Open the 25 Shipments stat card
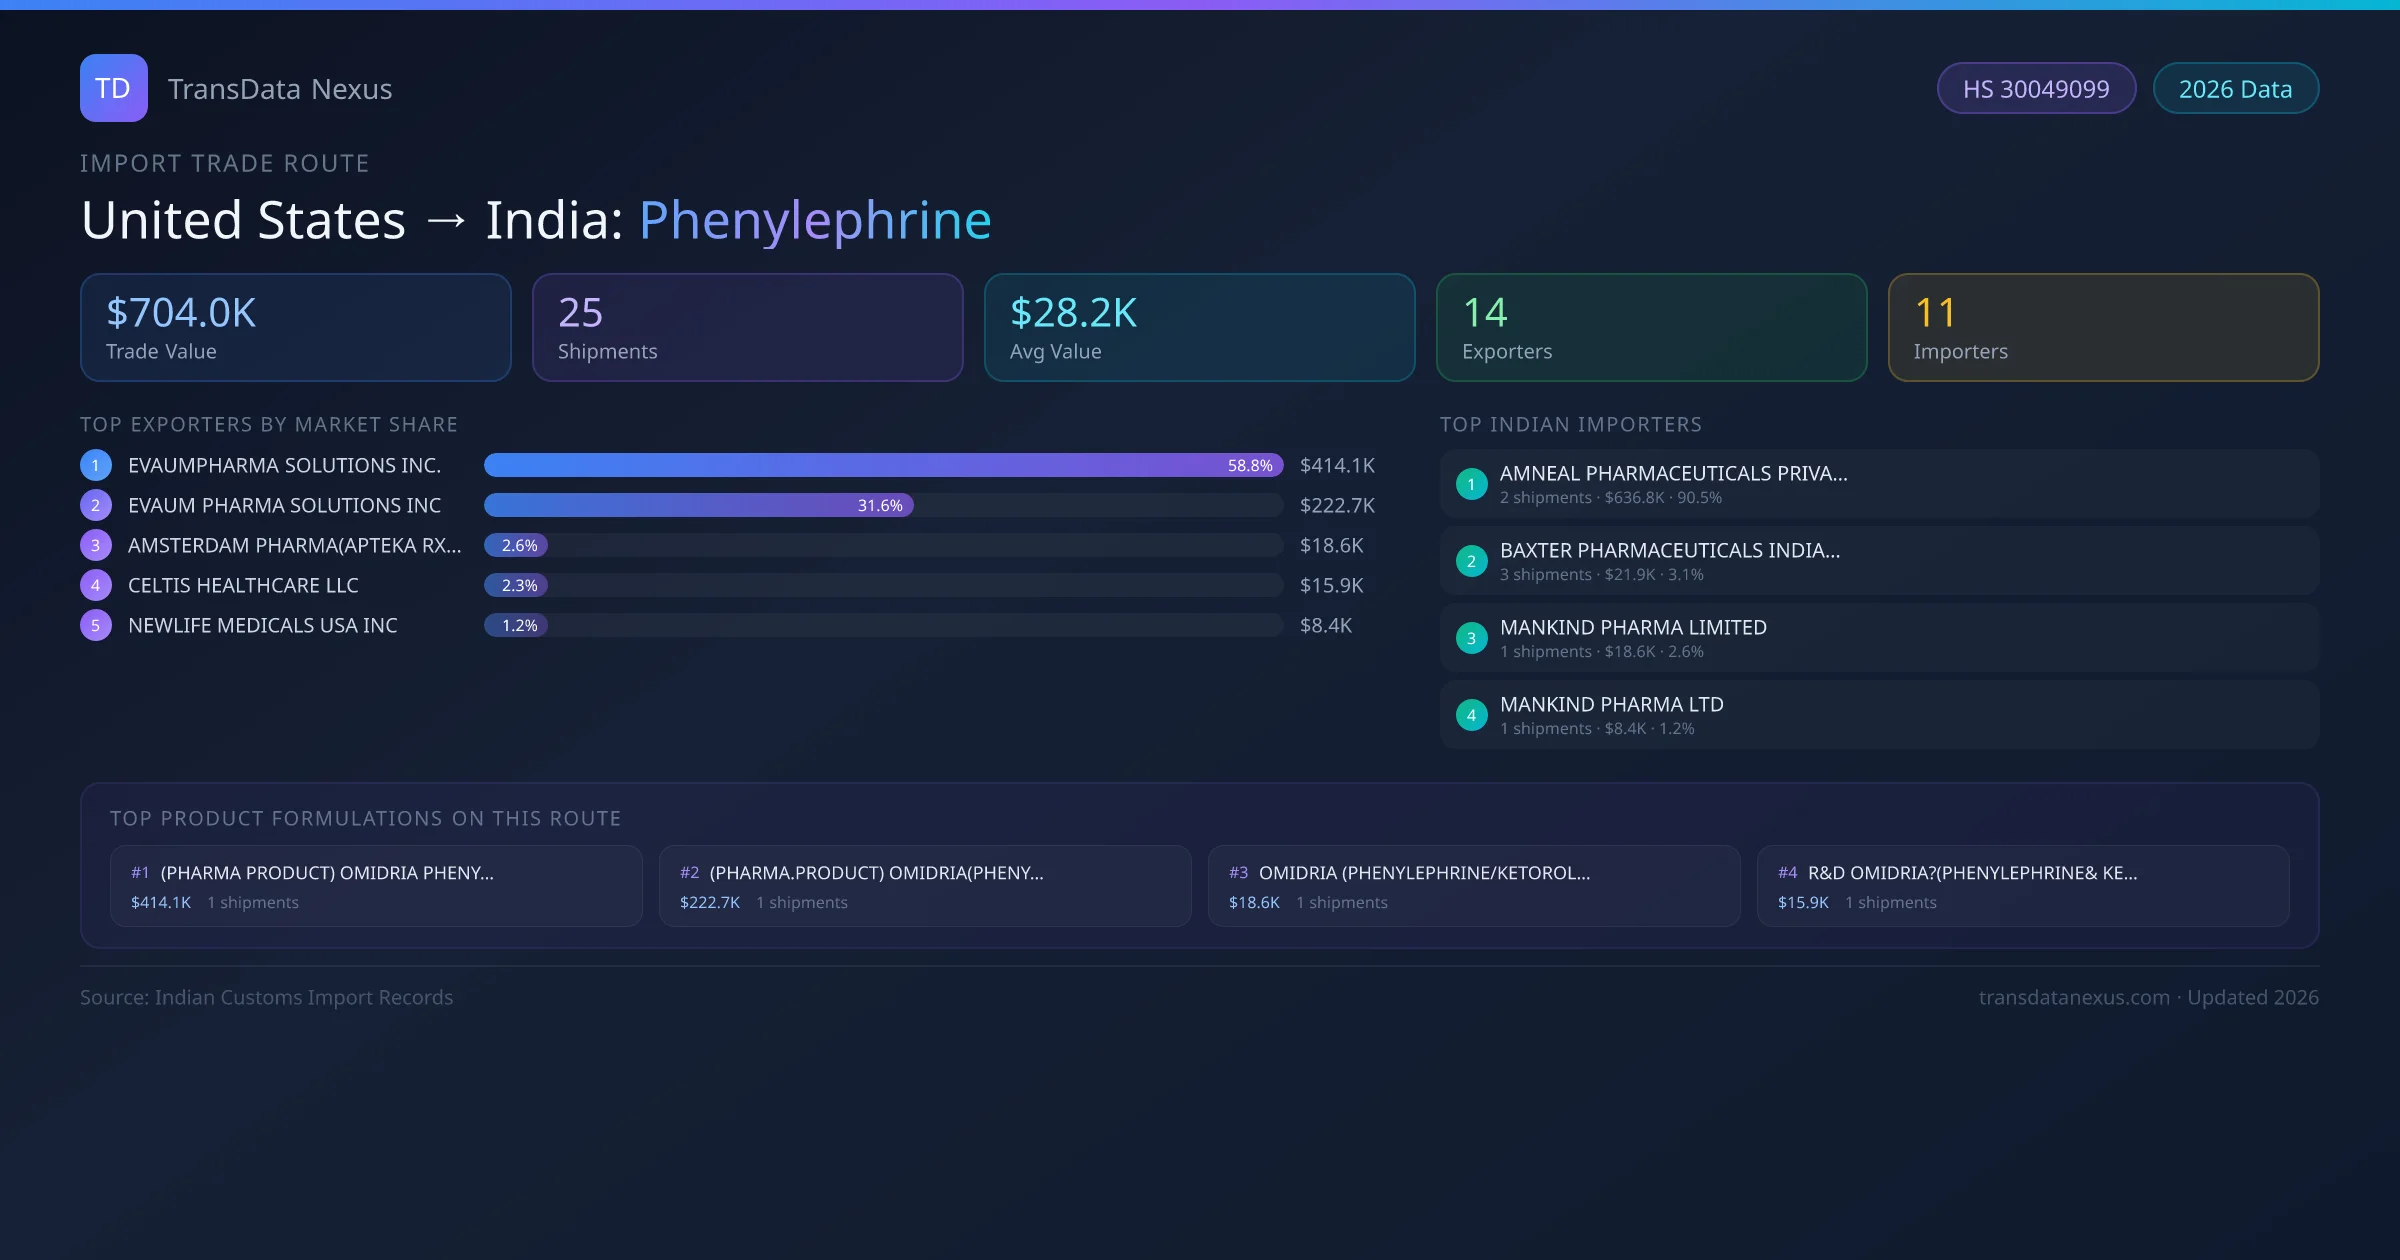This screenshot has height=1260, width=2400. pyautogui.click(x=747, y=328)
